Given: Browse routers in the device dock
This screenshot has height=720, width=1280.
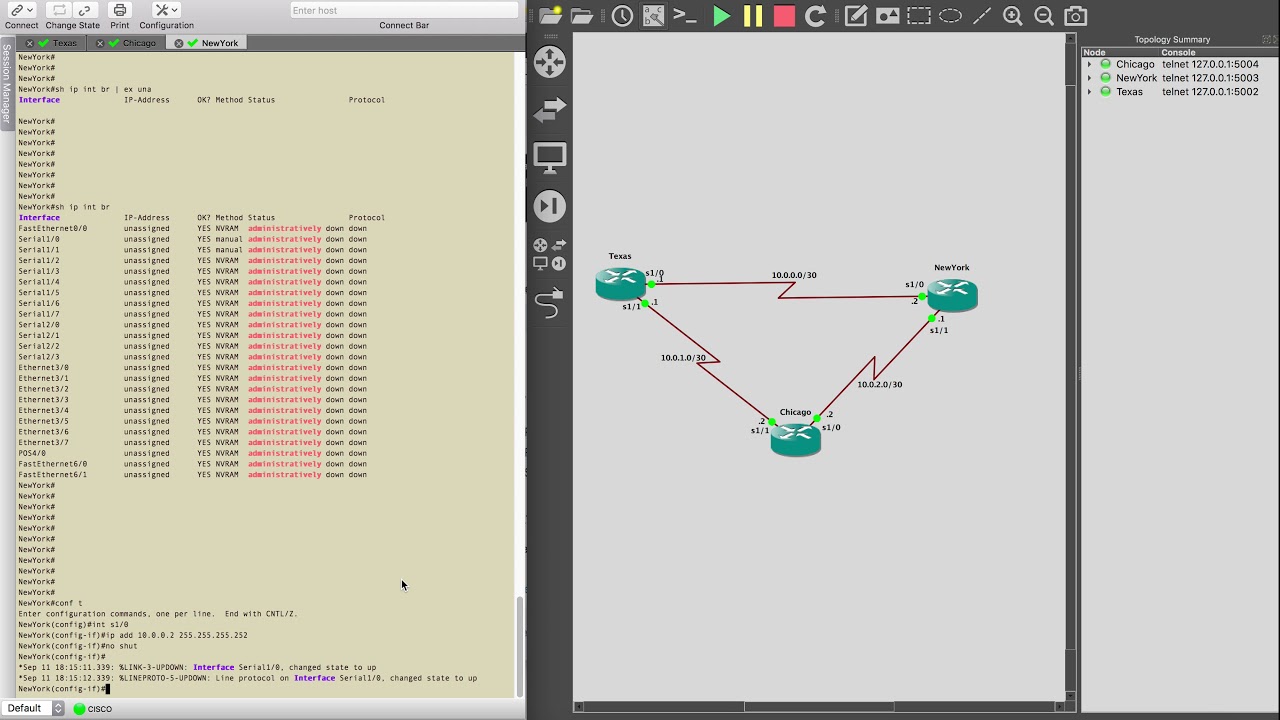Looking at the screenshot, I should coord(549,62).
